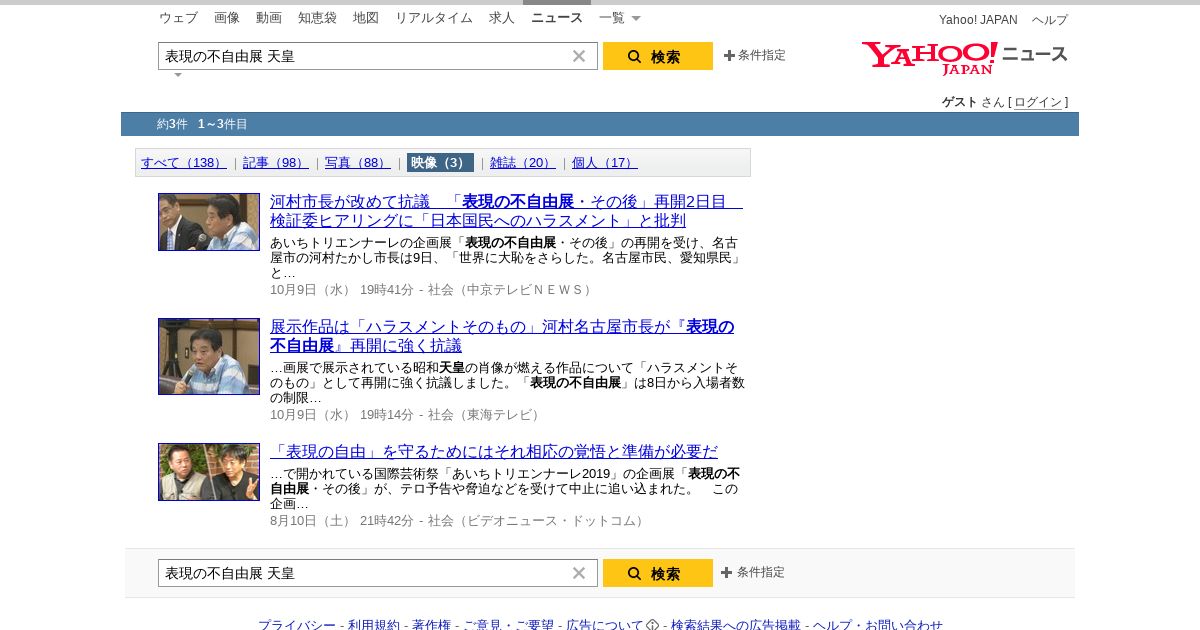Select the ニュース search tab
Image resolution: width=1200 pixels, height=630 pixels.
557,18
